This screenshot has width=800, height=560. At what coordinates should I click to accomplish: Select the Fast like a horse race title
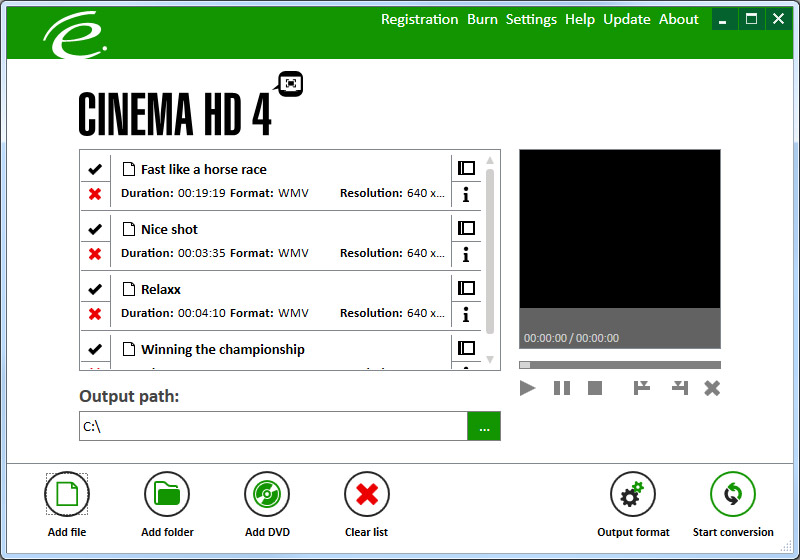point(204,169)
